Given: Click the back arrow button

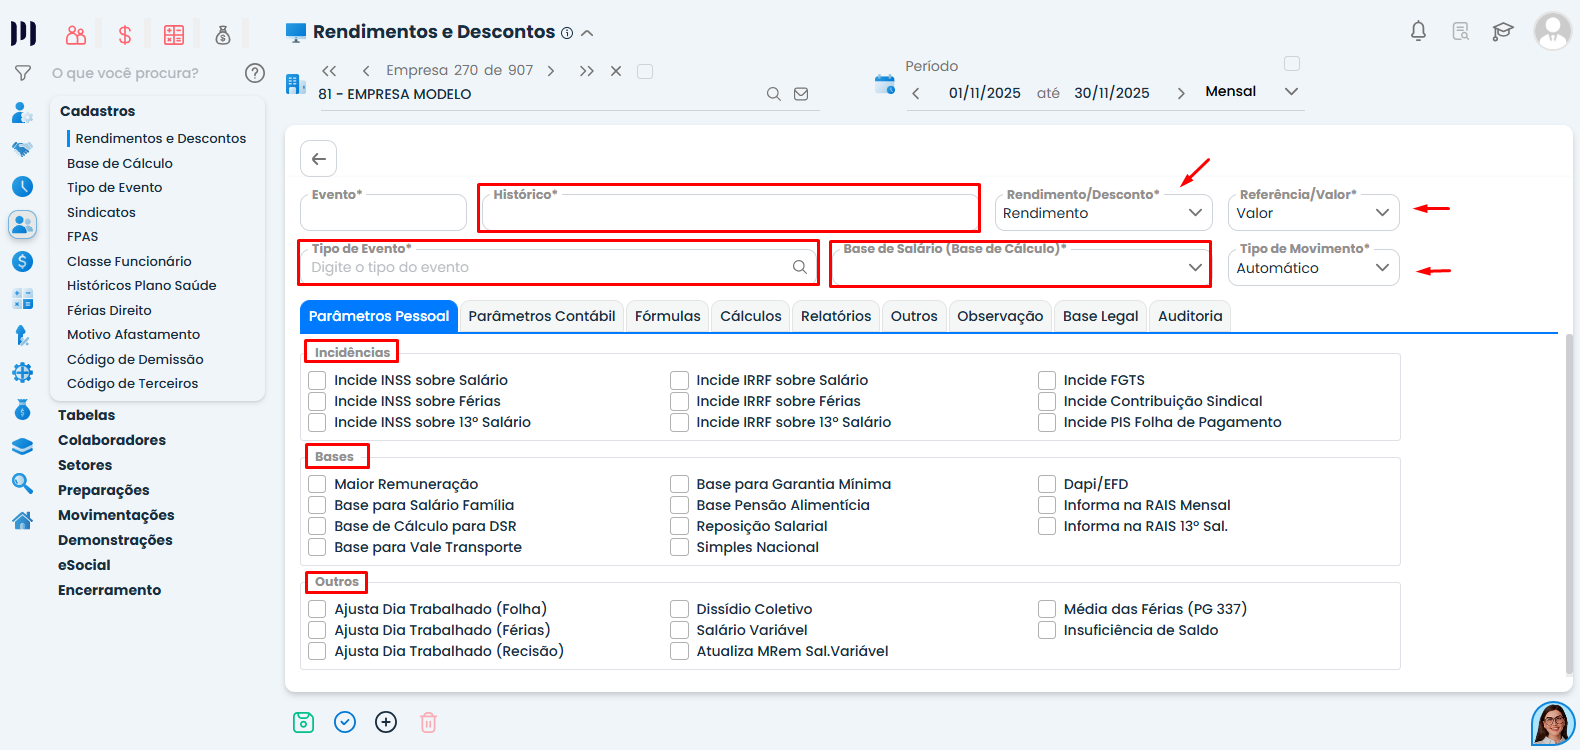Looking at the screenshot, I should point(318,159).
